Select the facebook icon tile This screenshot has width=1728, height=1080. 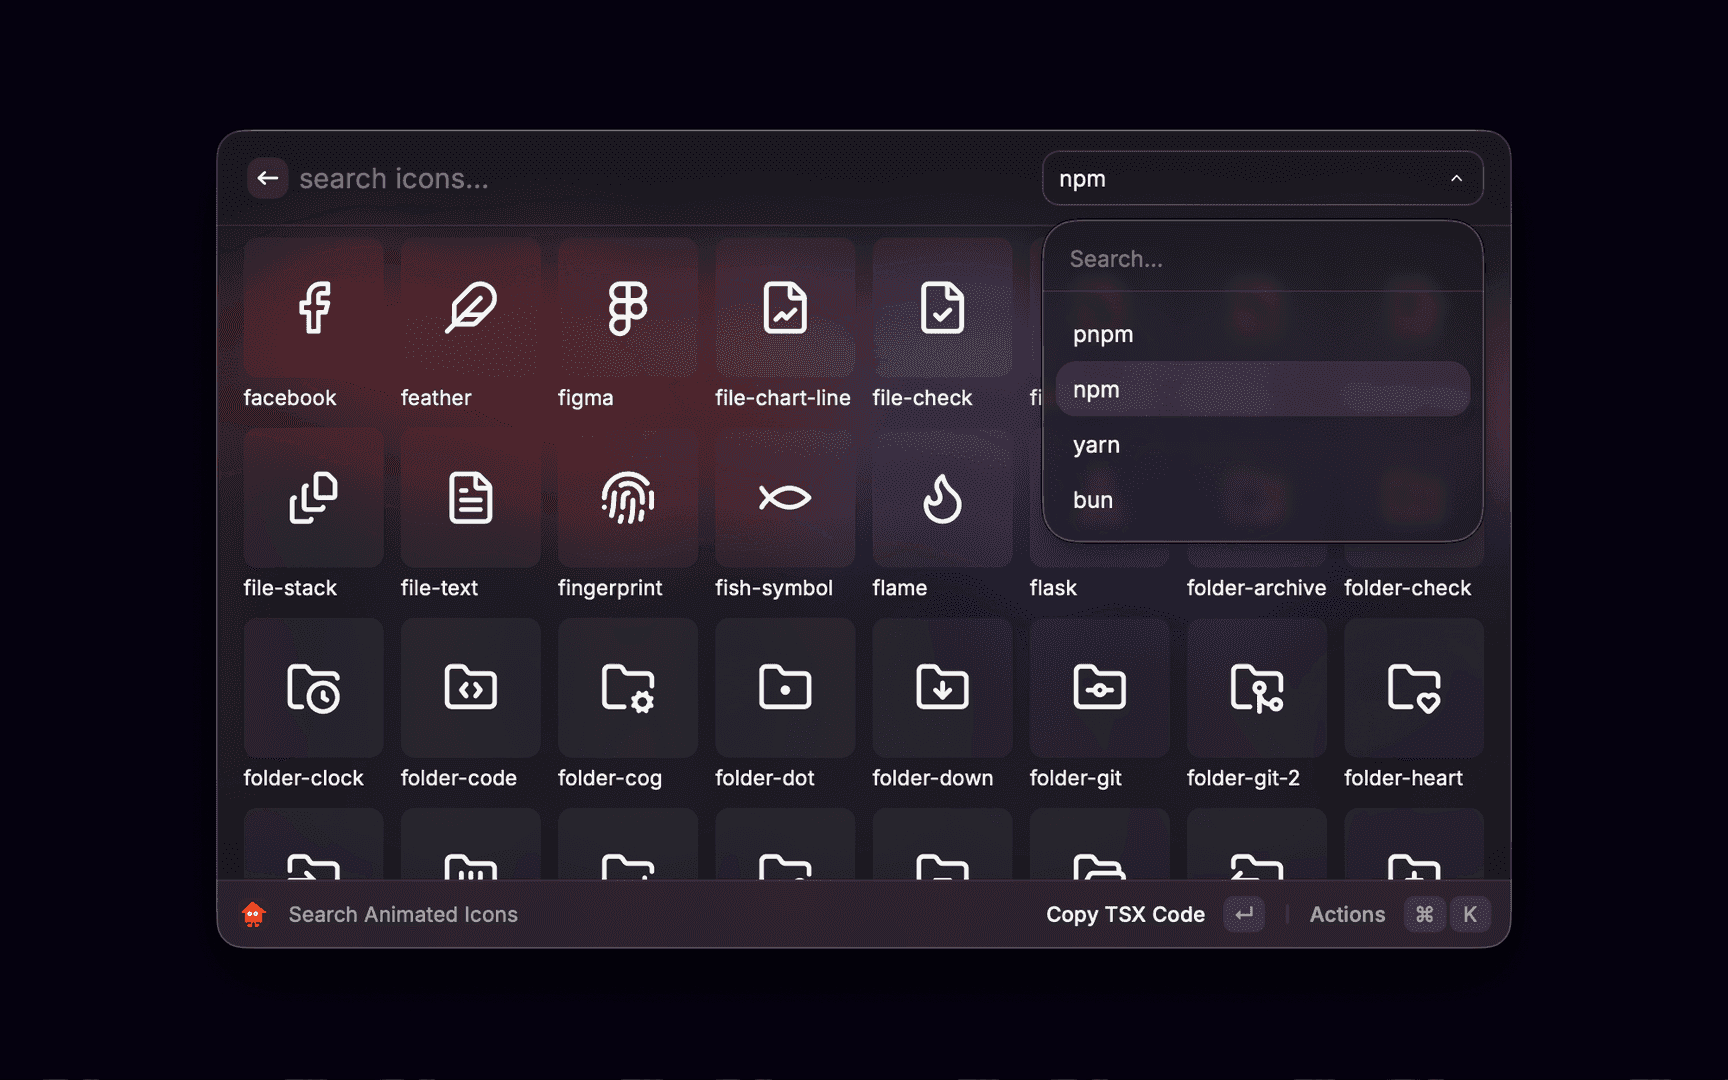pyautogui.click(x=313, y=307)
